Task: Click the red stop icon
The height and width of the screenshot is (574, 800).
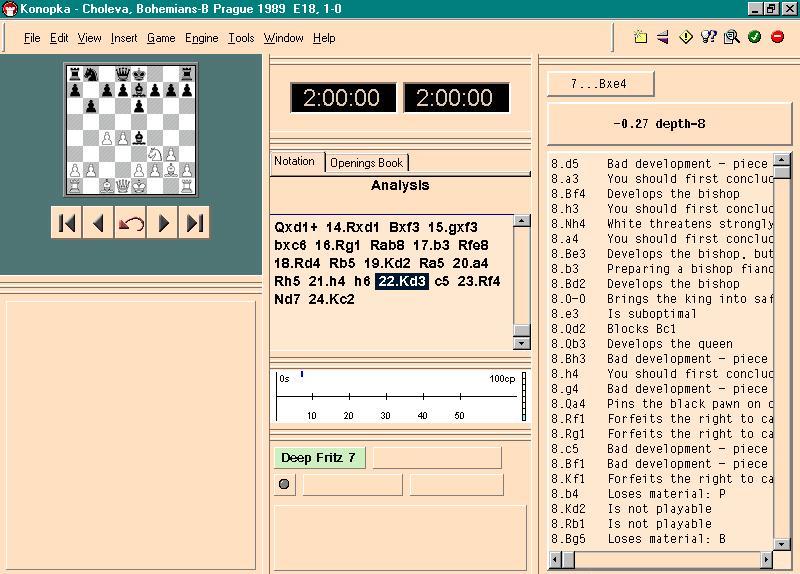Action: 777,38
